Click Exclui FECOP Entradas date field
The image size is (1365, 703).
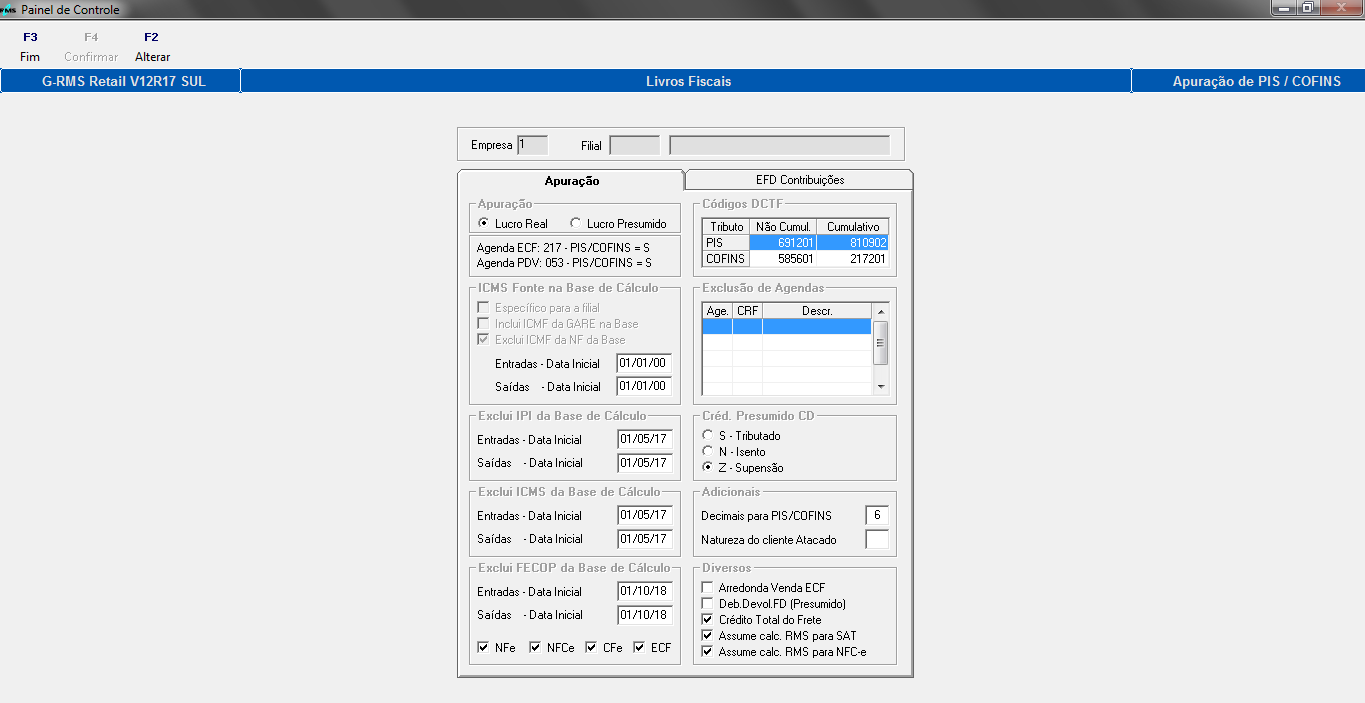coord(644,591)
